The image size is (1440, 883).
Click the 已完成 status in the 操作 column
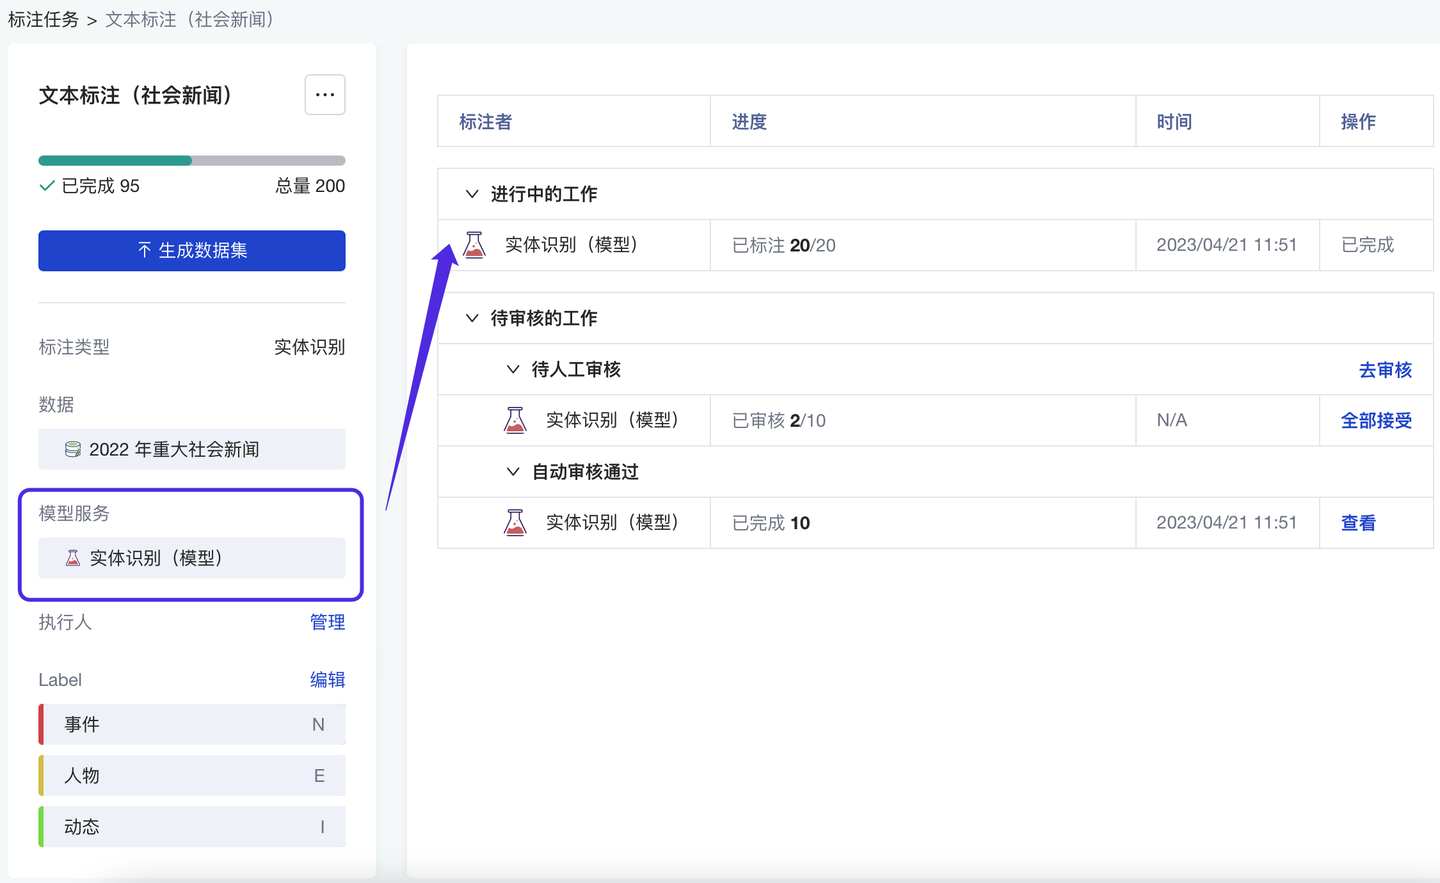pos(1367,245)
